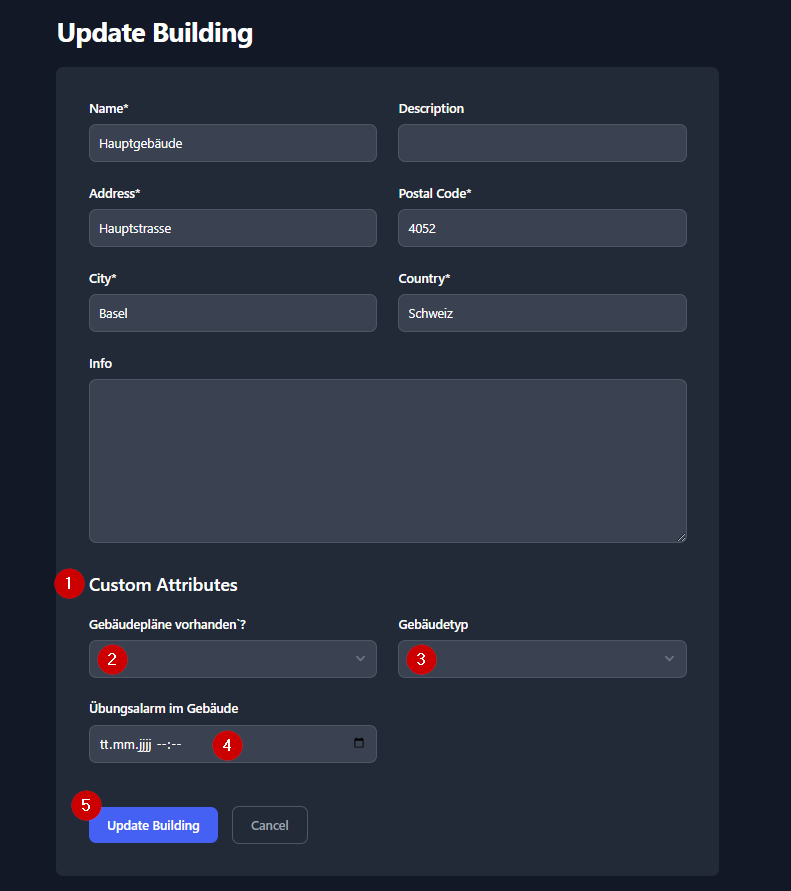
Task: Click the red marker number 5
Action: (x=86, y=806)
